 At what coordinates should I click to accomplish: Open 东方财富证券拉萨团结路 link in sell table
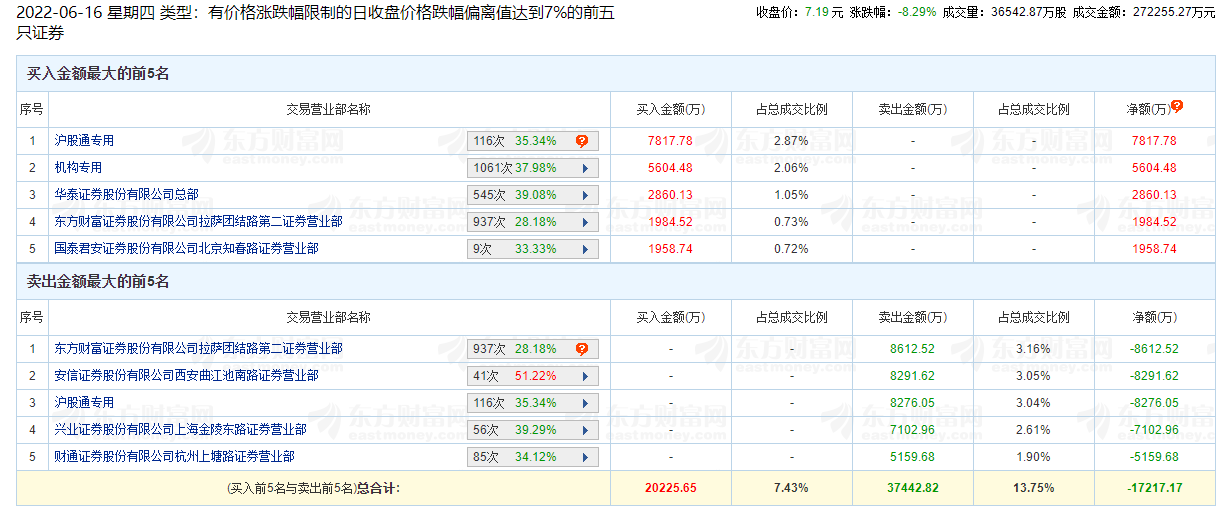pos(198,349)
